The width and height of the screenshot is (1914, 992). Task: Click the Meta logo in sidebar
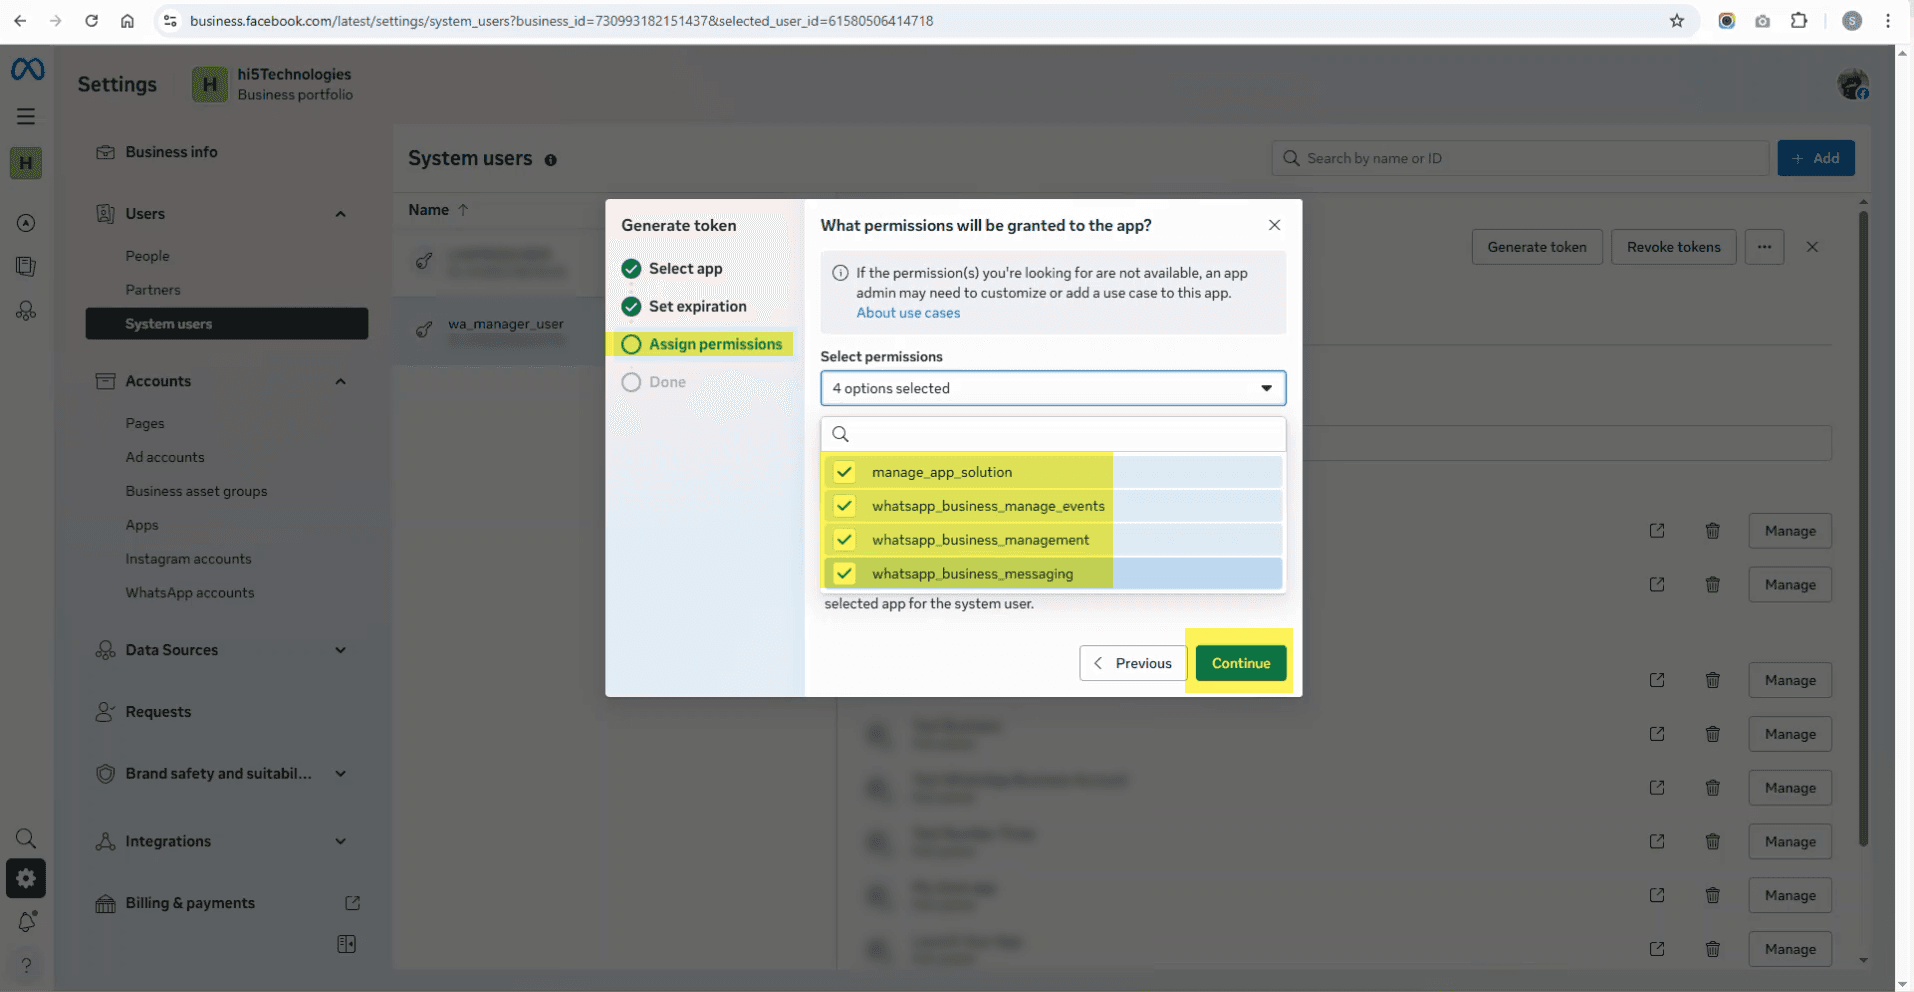26,68
